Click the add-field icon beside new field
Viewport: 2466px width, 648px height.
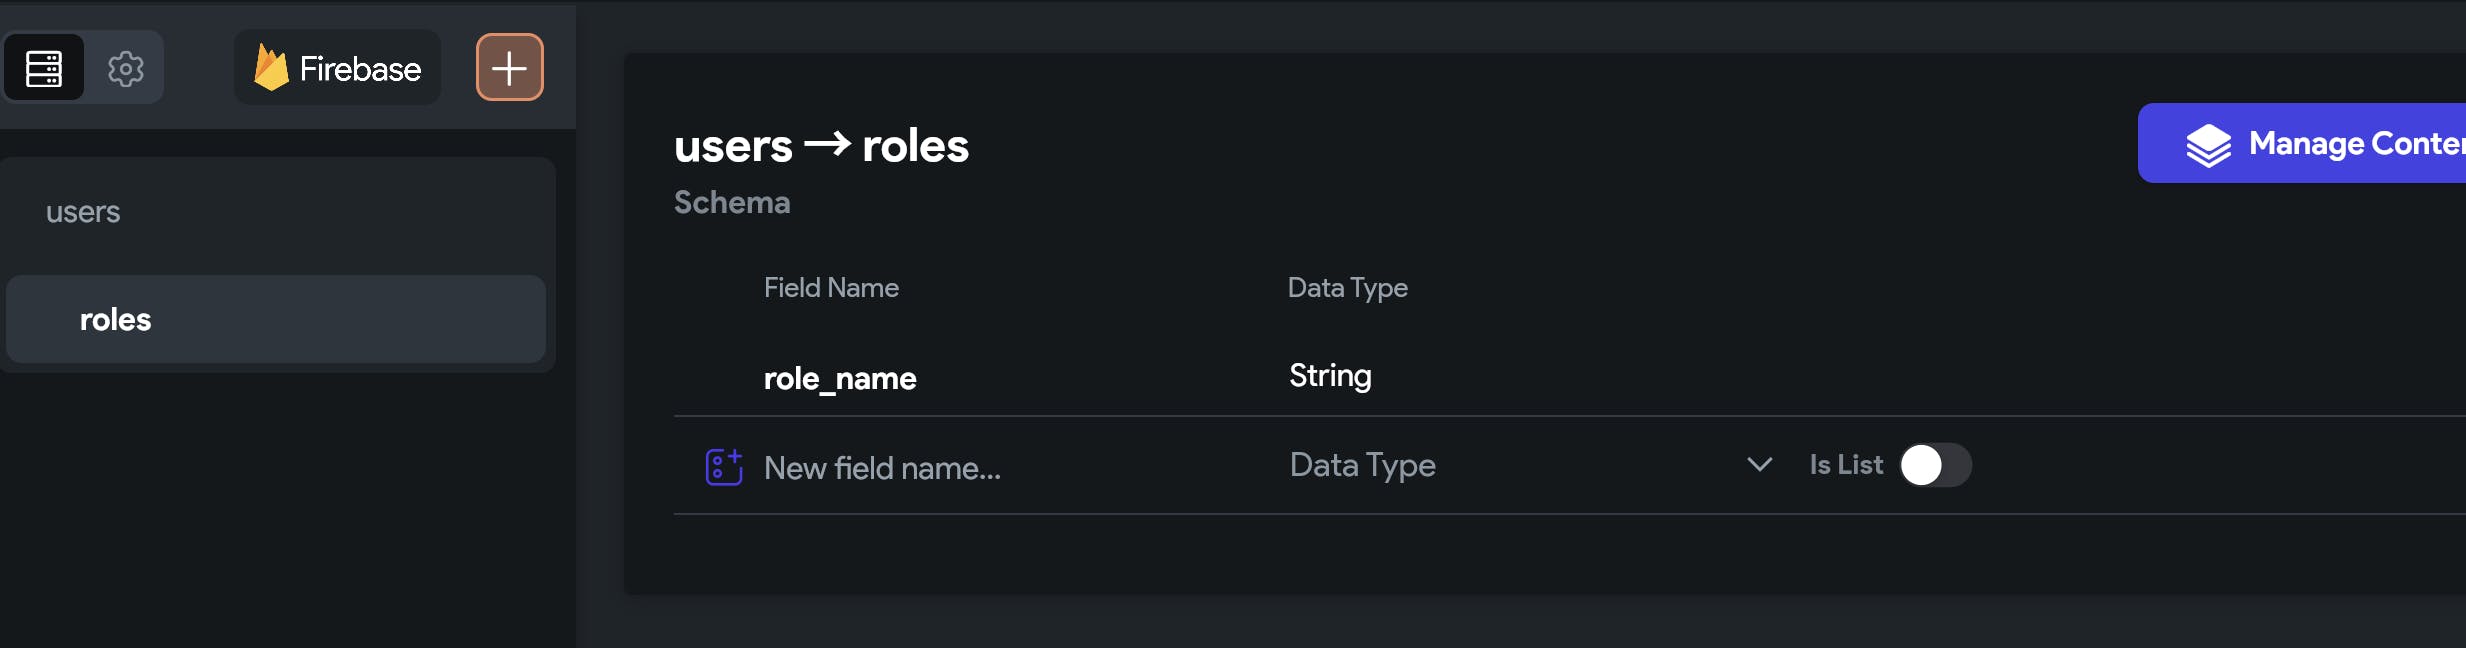pyautogui.click(x=724, y=467)
